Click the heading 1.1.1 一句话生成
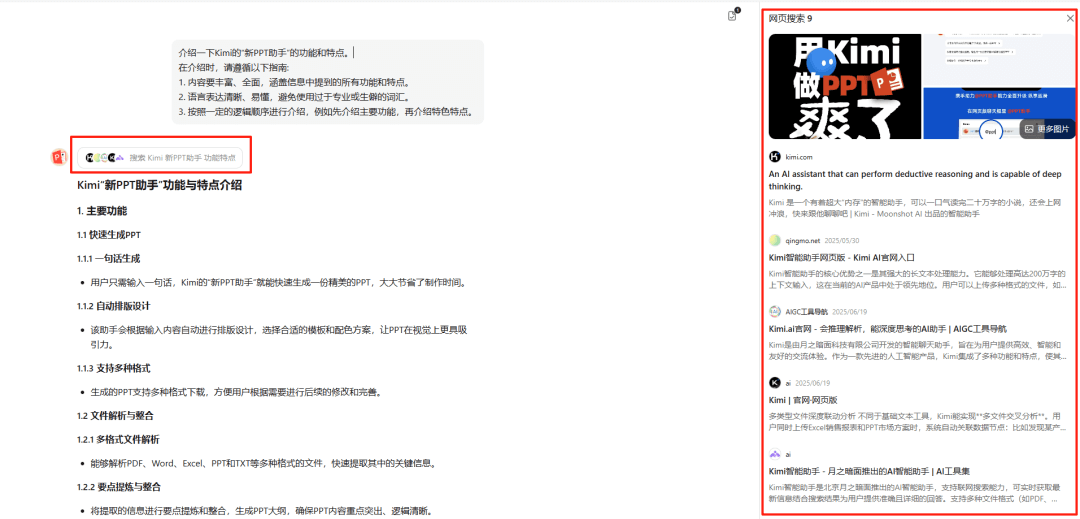Viewport: 1080px width, 519px height. 109,258
